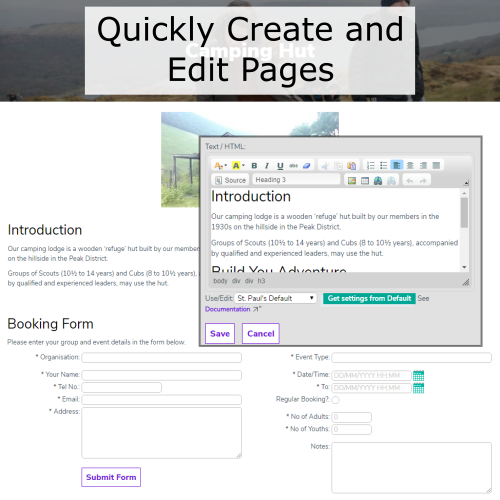Cancel the Text/HTML editing dialog
The height and width of the screenshot is (500, 500).
[261, 333]
